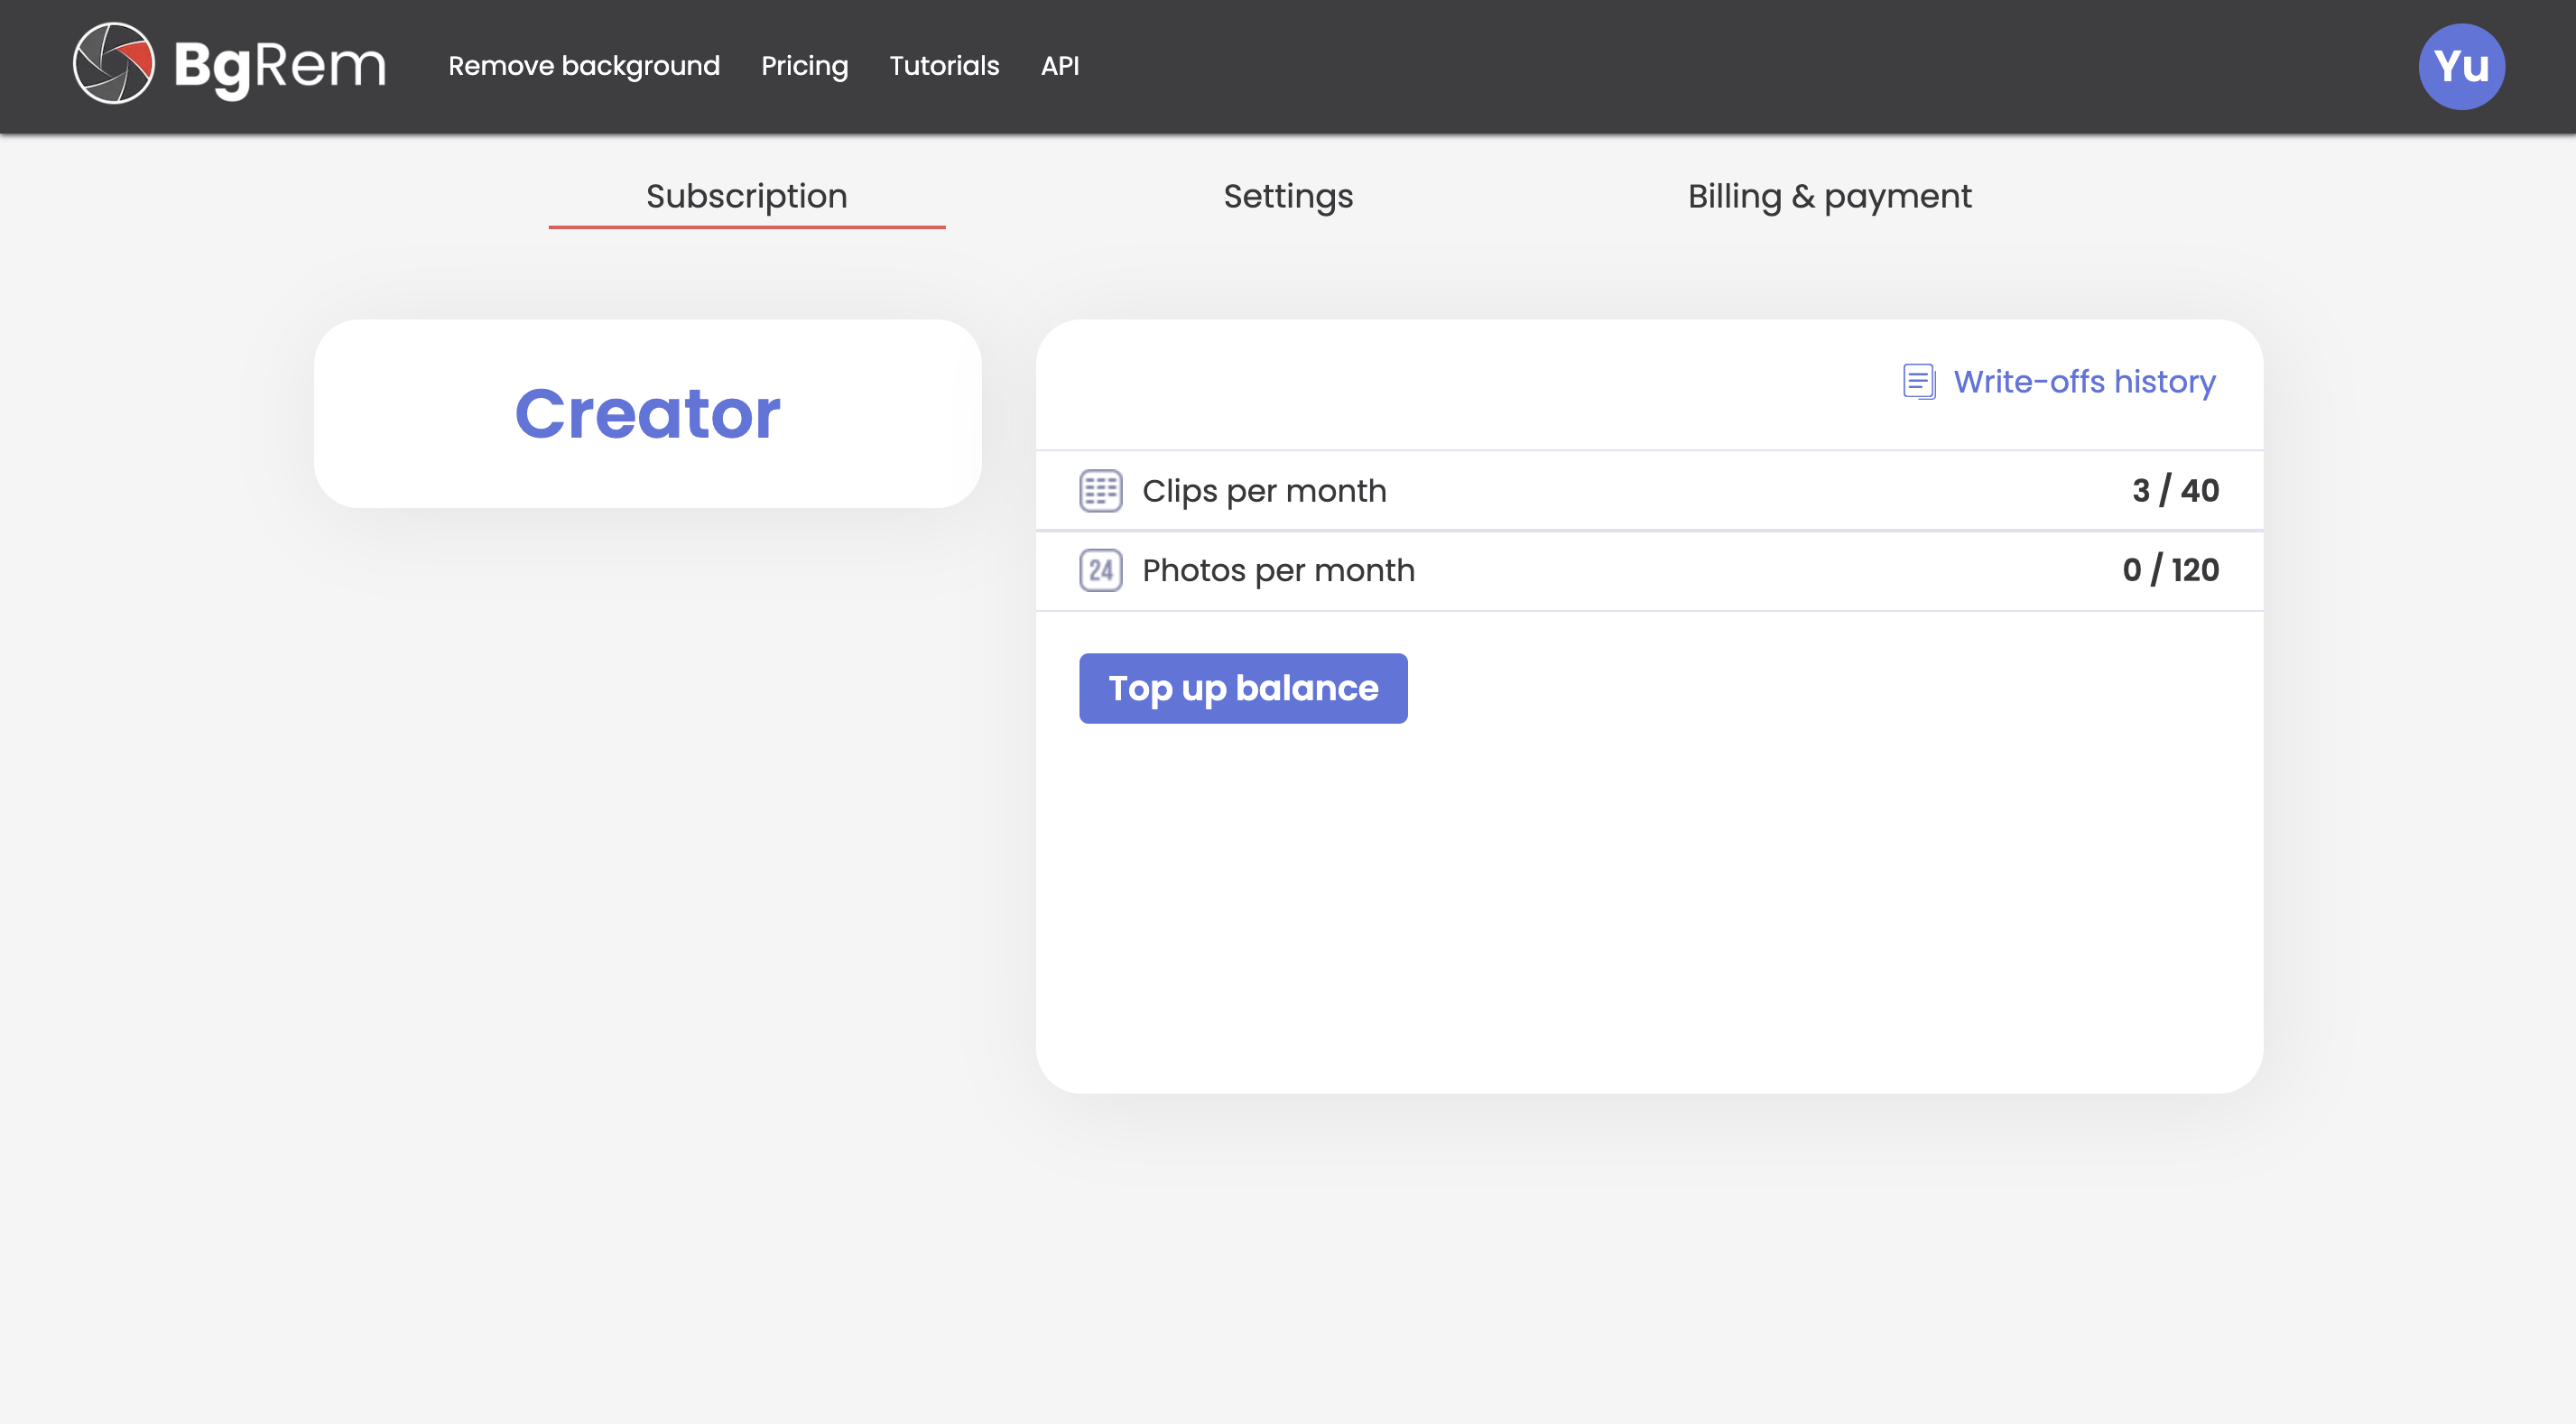The height and width of the screenshot is (1424, 2576).
Task: Click the Write-offs history document icon
Action: 1918,381
